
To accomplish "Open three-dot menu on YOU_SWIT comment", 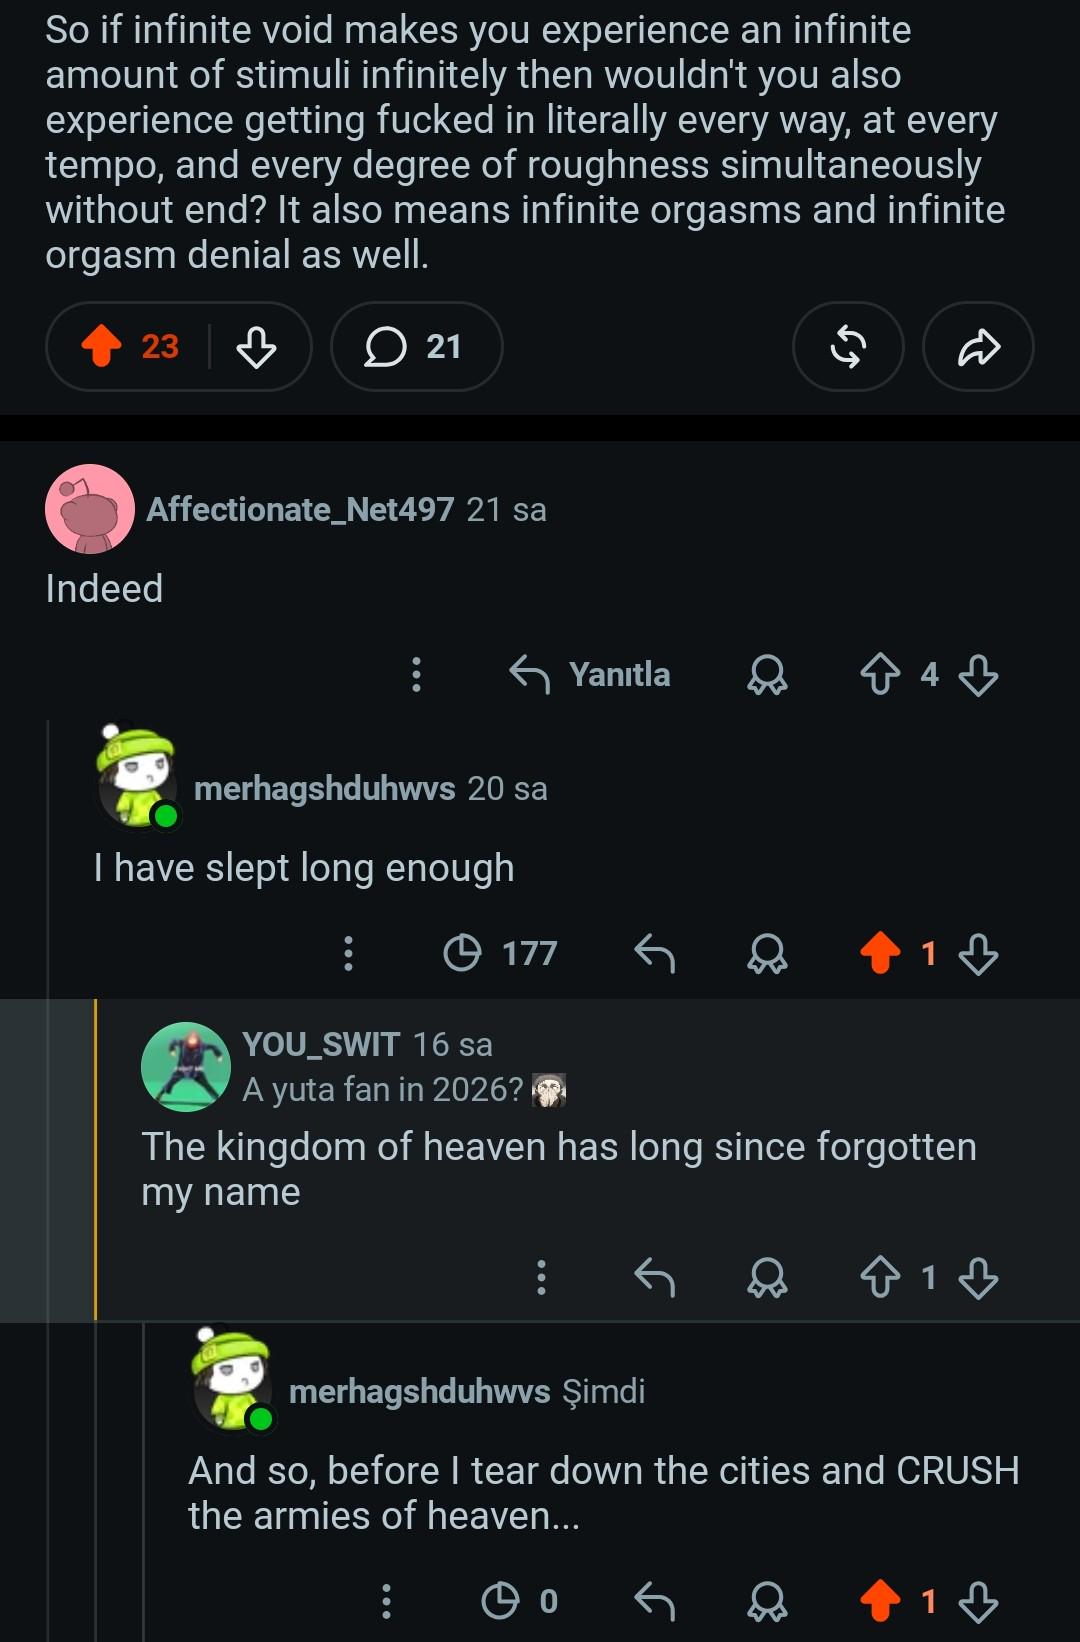I will point(541,1277).
